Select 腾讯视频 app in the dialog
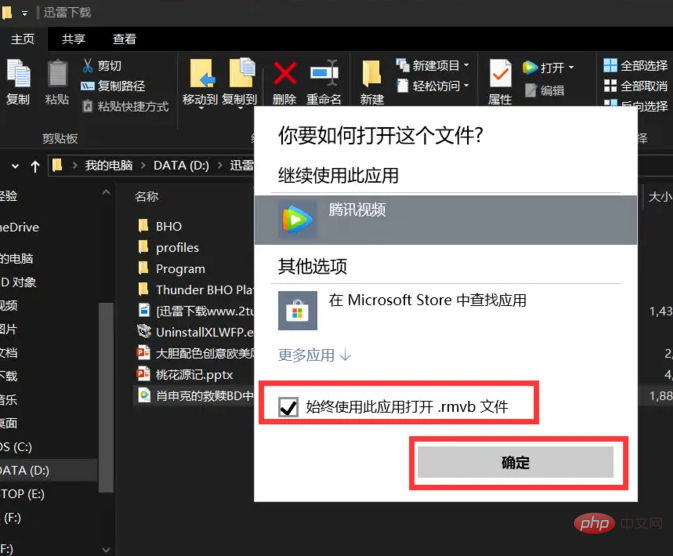This screenshot has height=556, width=673. click(446, 220)
